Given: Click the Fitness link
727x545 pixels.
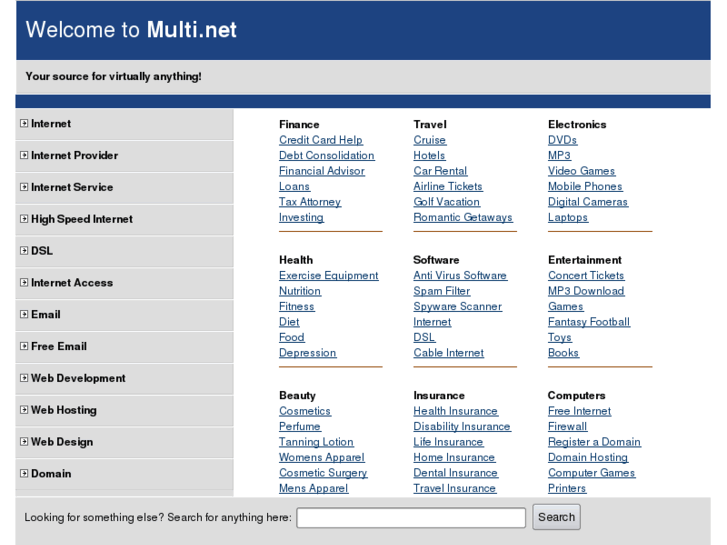Looking at the screenshot, I should (297, 307).
